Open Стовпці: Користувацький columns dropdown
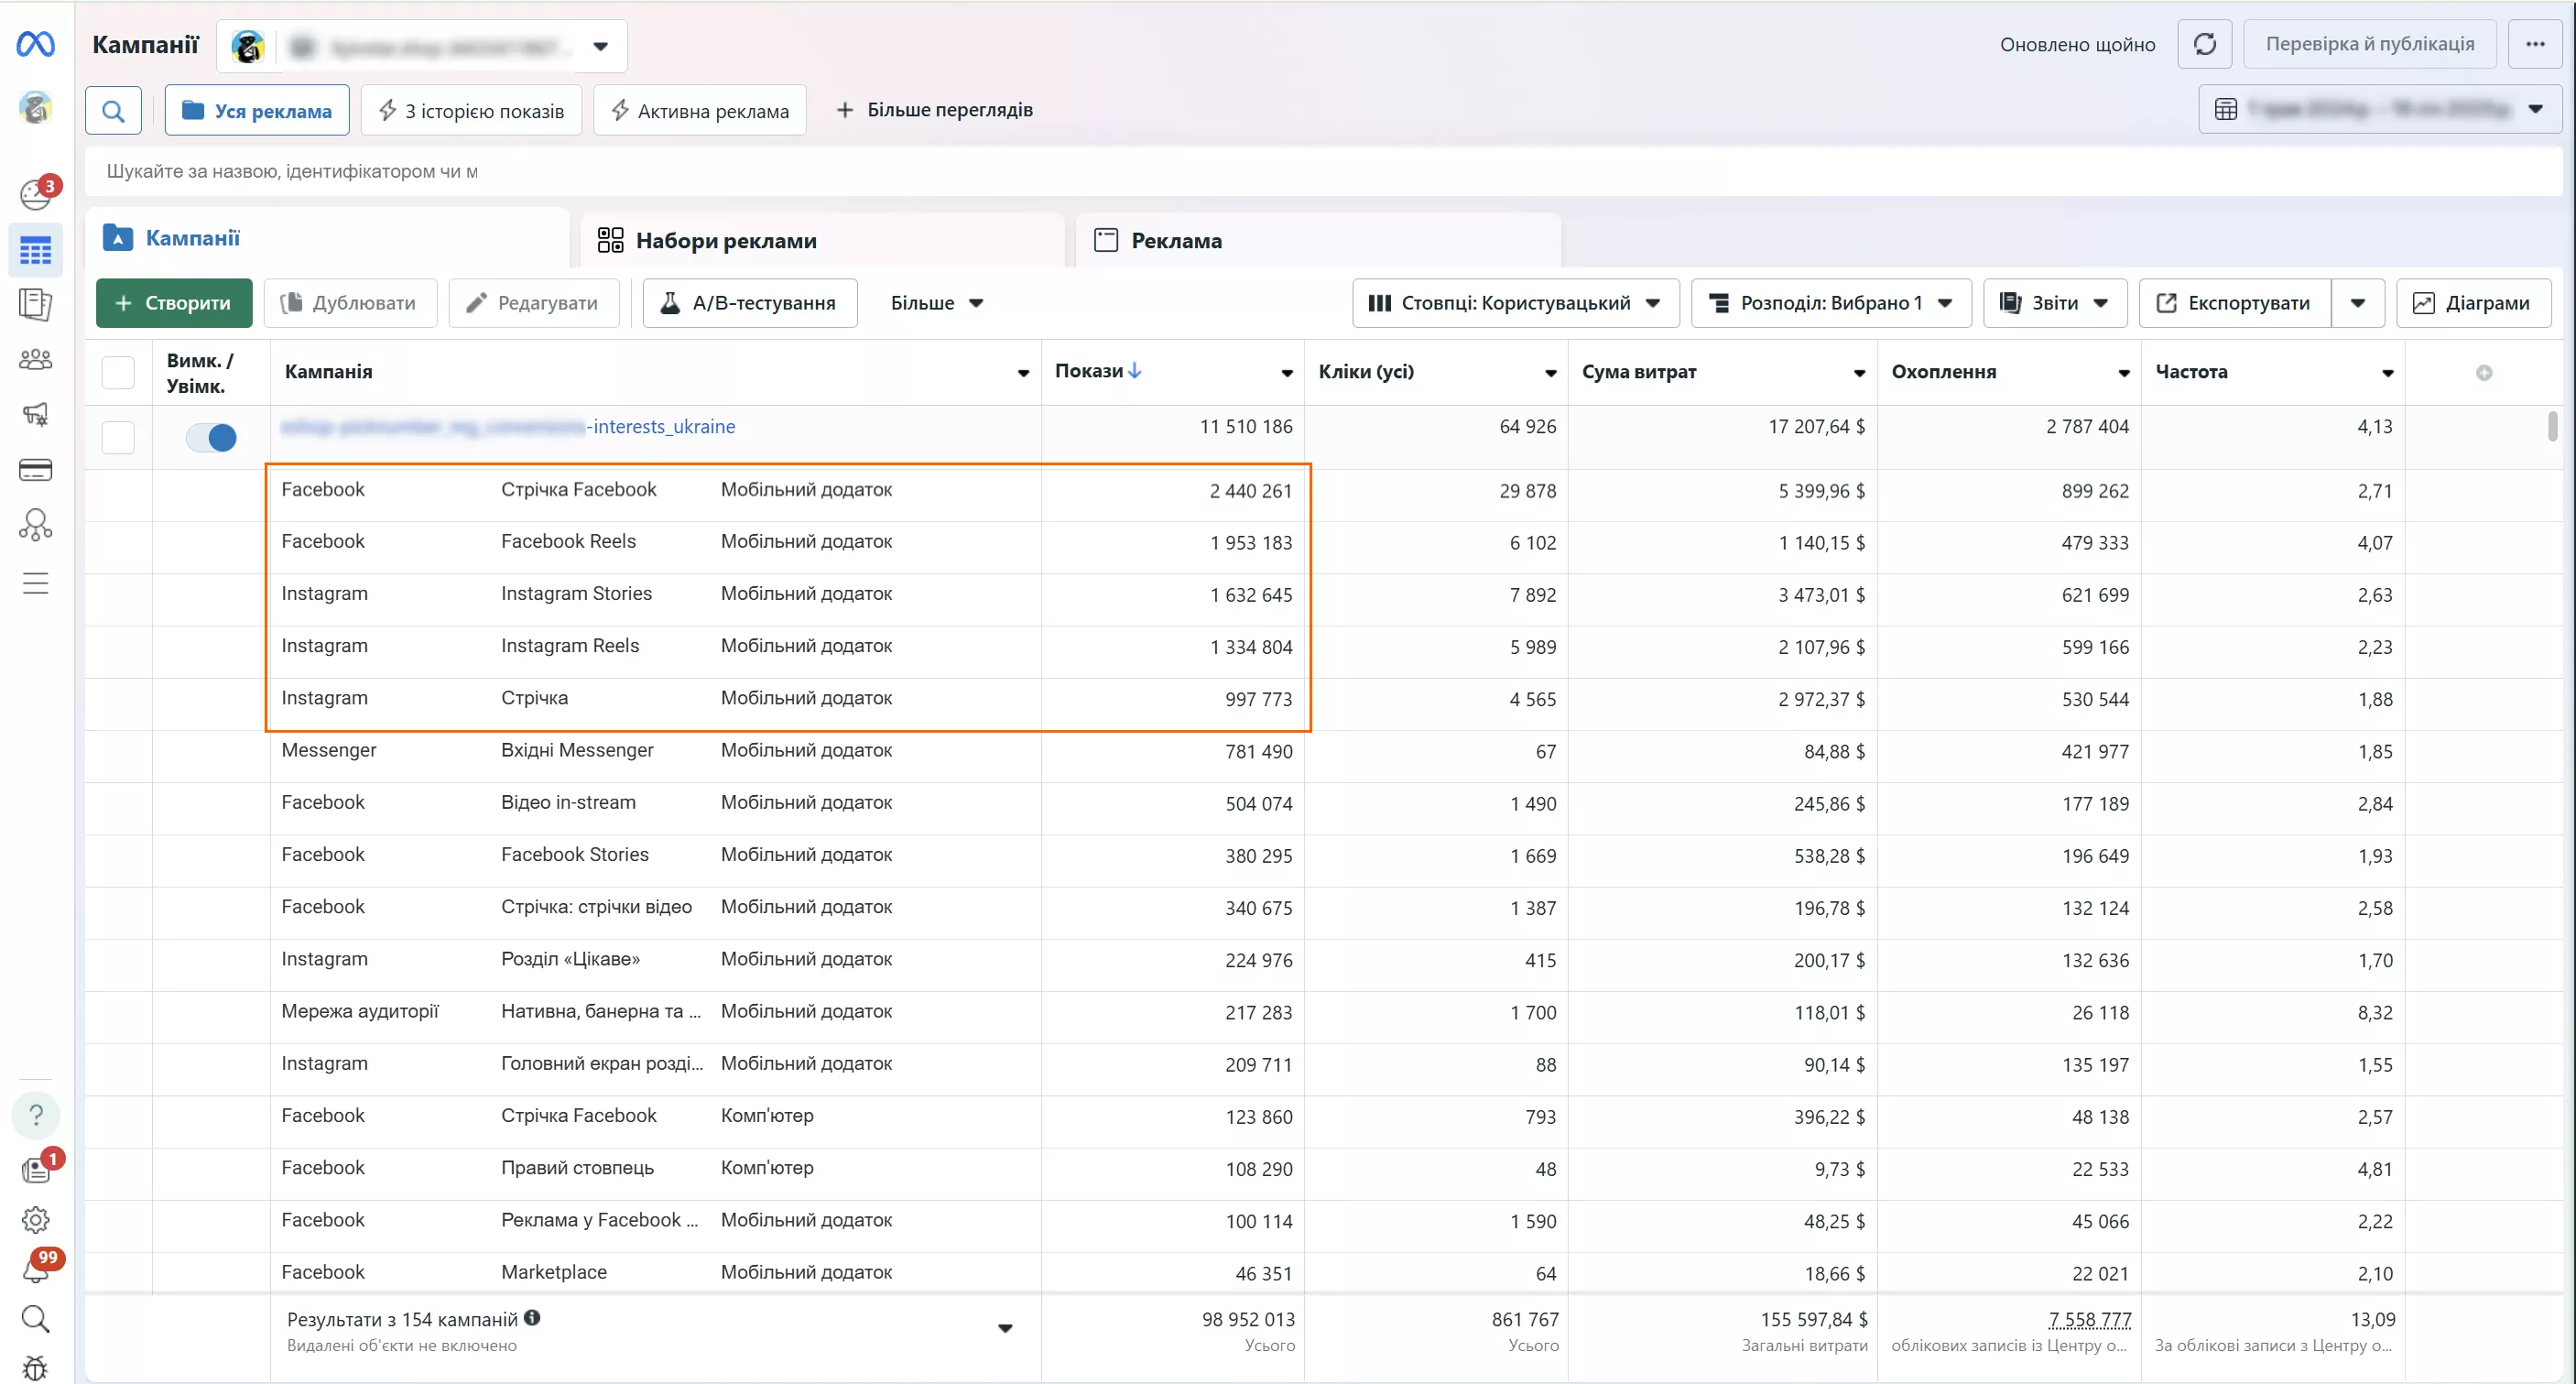This screenshot has height=1384, width=2576. click(1515, 303)
